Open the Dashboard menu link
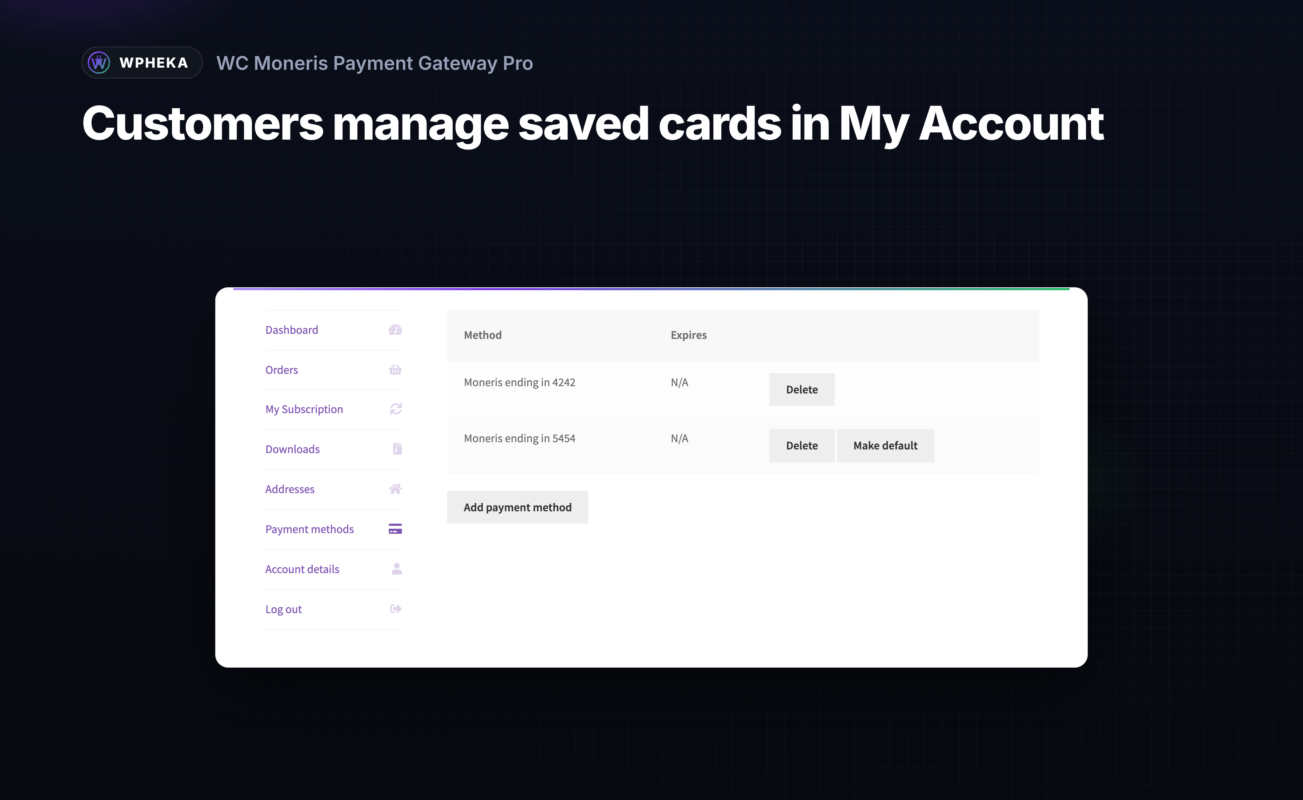This screenshot has width=1303, height=800. [292, 330]
